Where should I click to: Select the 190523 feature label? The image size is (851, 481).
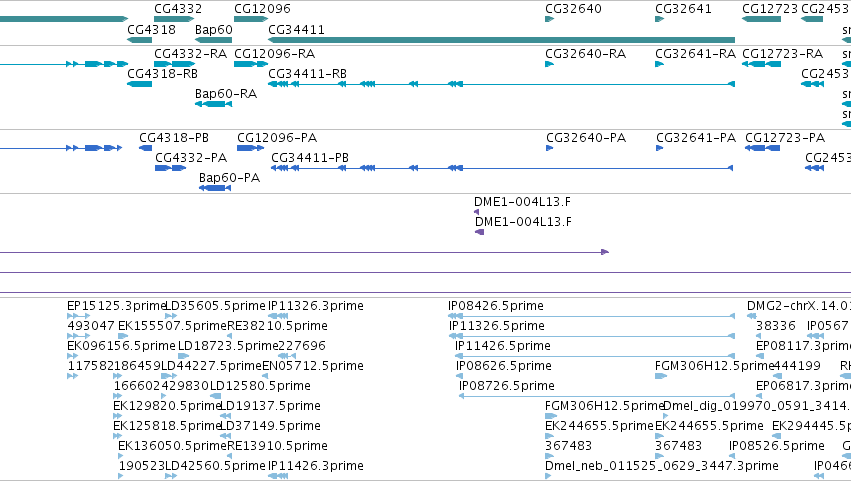click(x=142, y=467)
